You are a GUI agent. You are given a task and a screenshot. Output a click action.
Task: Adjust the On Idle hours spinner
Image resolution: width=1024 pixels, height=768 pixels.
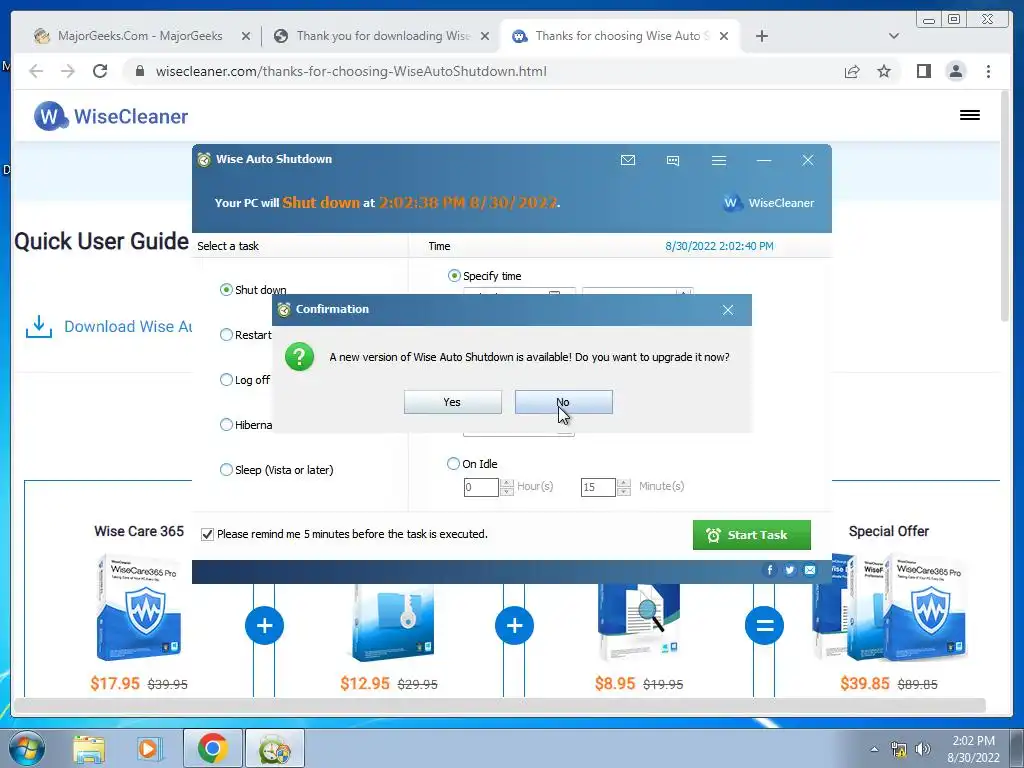tap(507, 487)
